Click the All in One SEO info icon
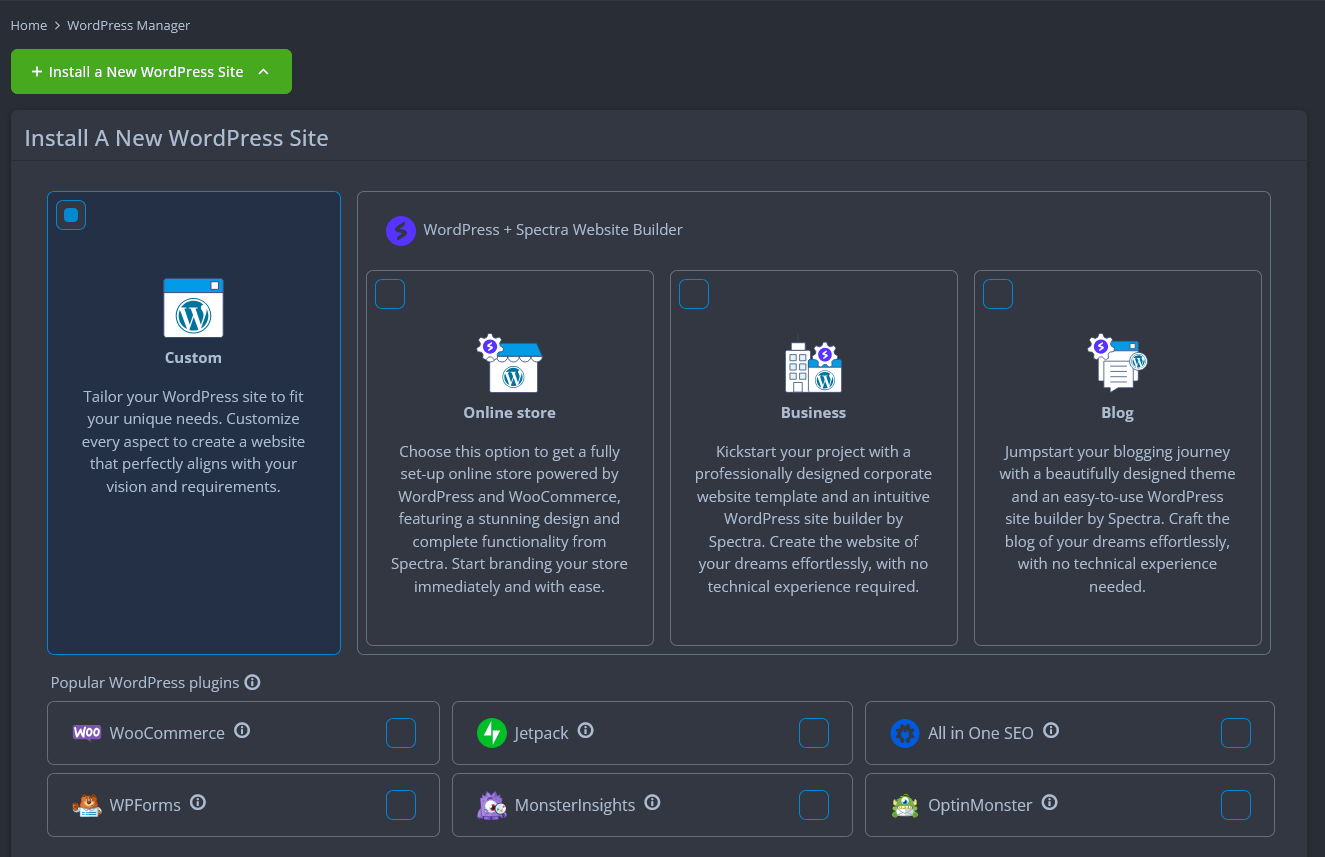Screen dimensions: 1325x857 [1051, 731]
